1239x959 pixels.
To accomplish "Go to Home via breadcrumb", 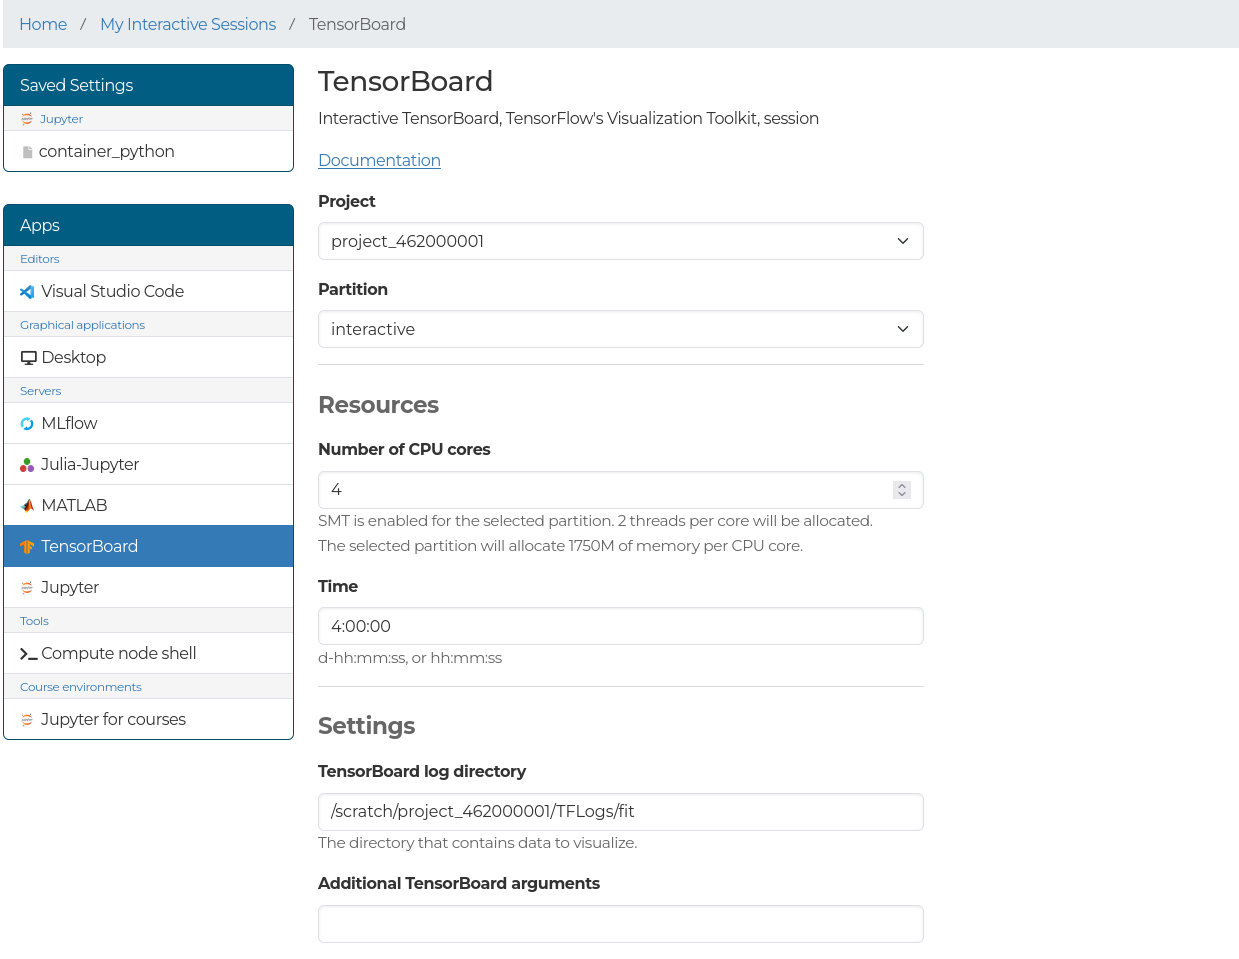I will pyautogui.click(x=43, y=23).
